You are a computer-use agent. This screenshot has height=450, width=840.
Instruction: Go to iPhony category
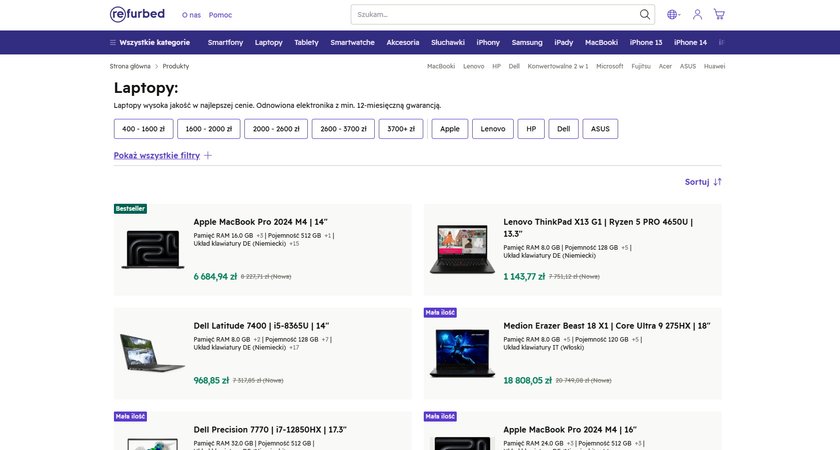pyautogui.click(x=488, y=42)
